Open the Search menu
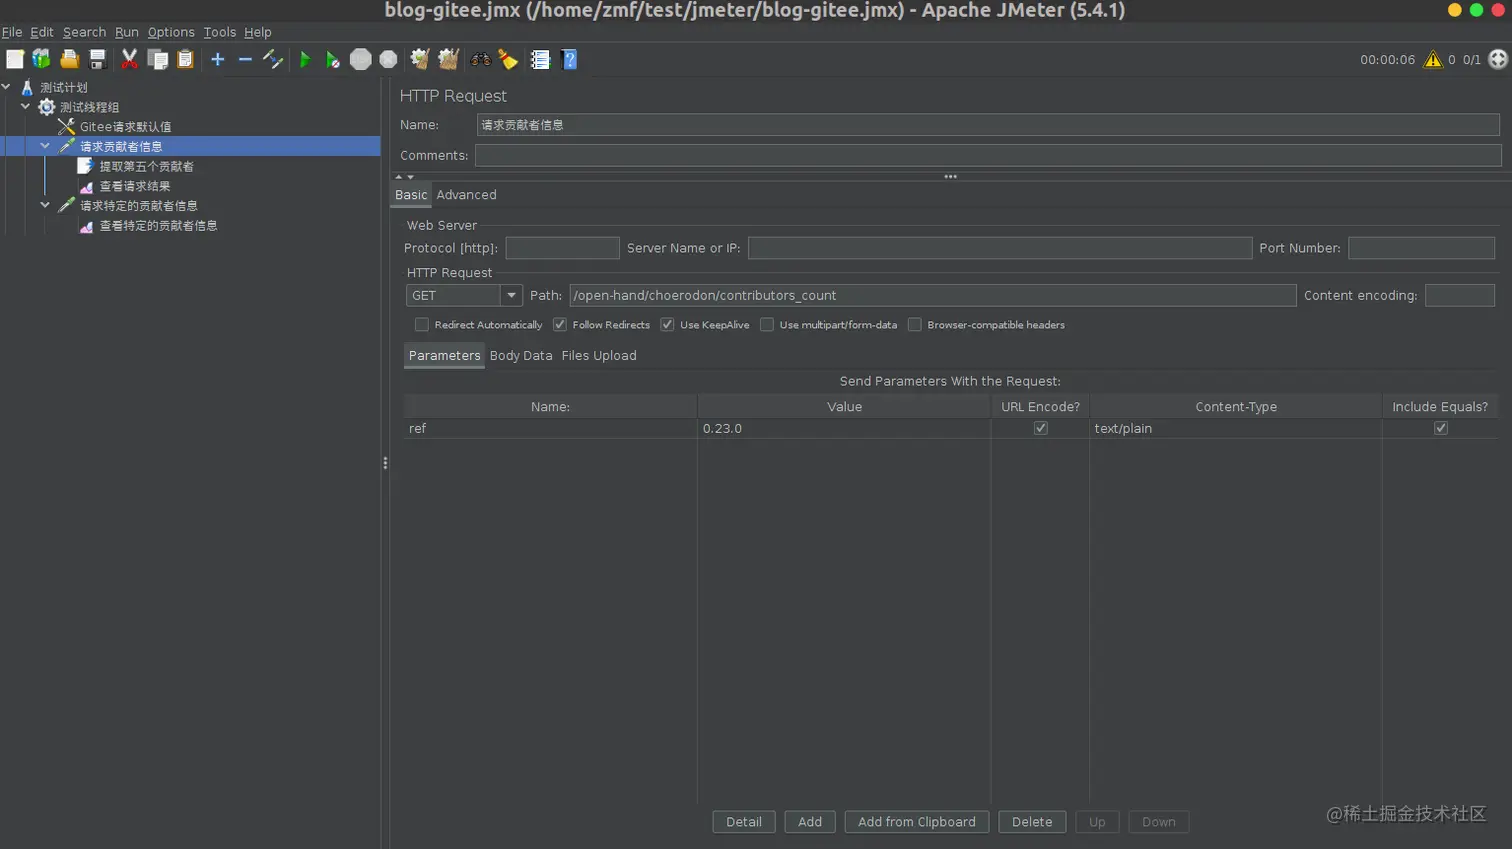1512x849 pixels. pyautogui.click(x=84, y=32)
